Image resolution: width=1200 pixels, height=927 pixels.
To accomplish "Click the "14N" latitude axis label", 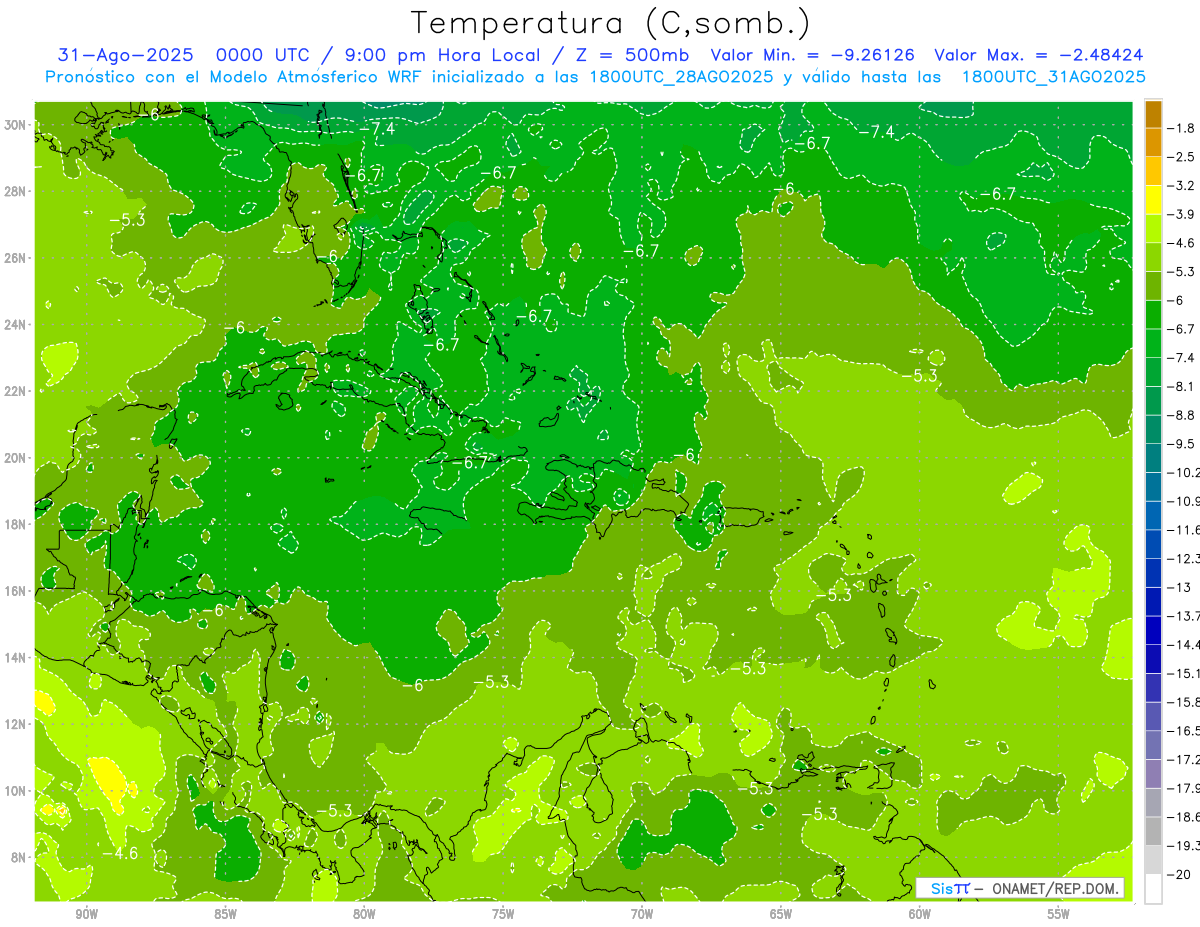I will pos(15,658).
